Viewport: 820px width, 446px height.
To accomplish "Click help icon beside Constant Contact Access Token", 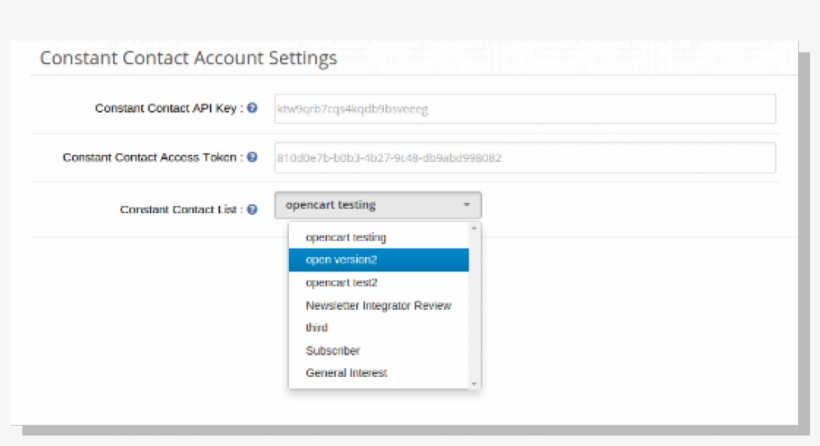I will (252, 157).
